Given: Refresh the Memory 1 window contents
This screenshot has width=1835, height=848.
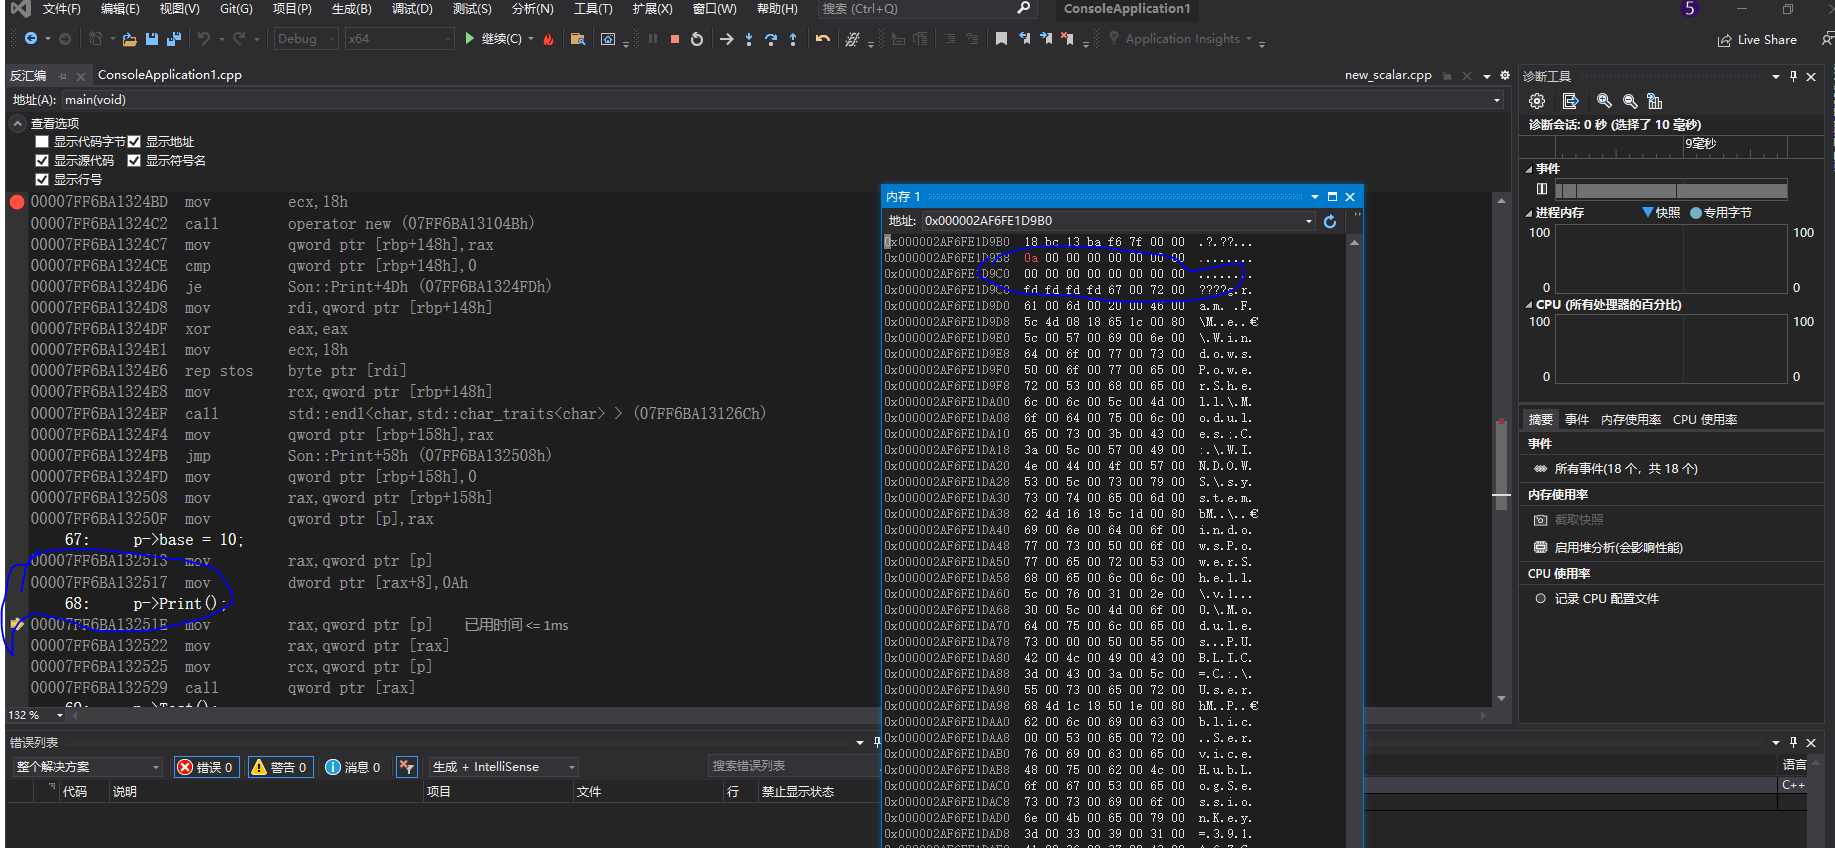Looking at the screenshot, I should coord(1330,221).
